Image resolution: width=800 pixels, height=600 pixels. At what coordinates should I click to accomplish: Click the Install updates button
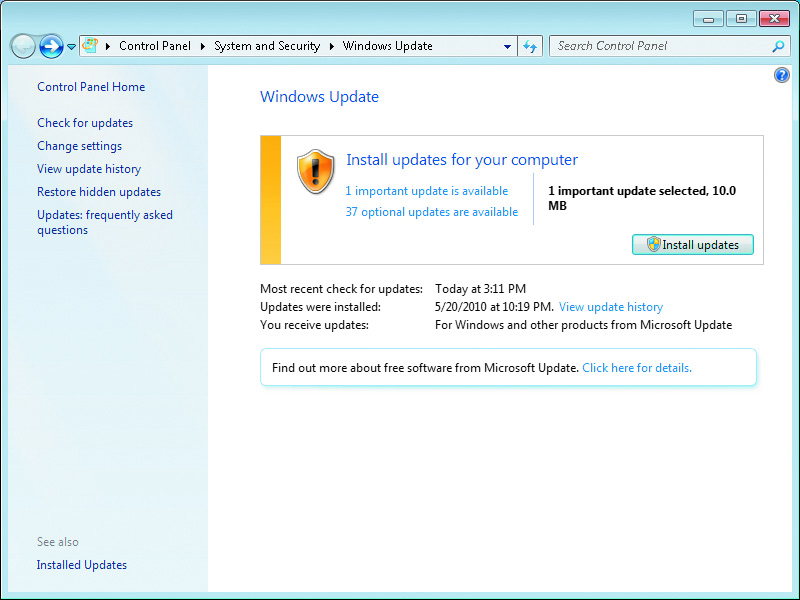coord(692,245)
